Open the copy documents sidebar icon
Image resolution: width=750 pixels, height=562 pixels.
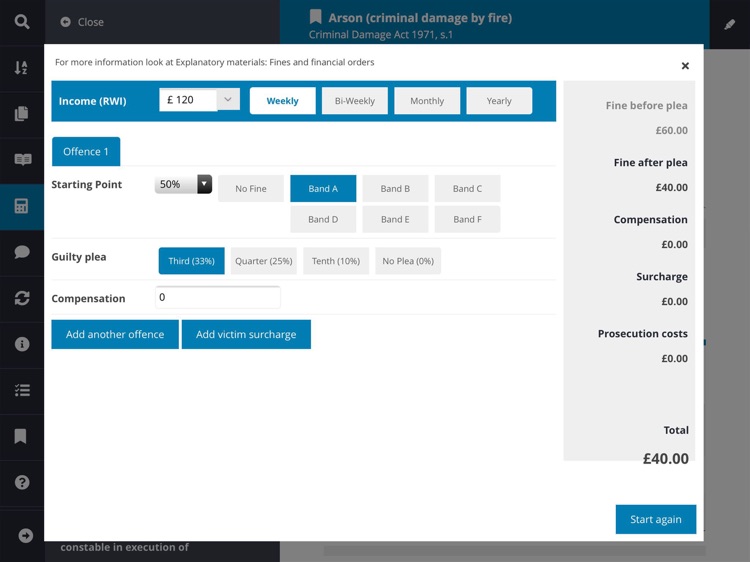coord(22,113)
